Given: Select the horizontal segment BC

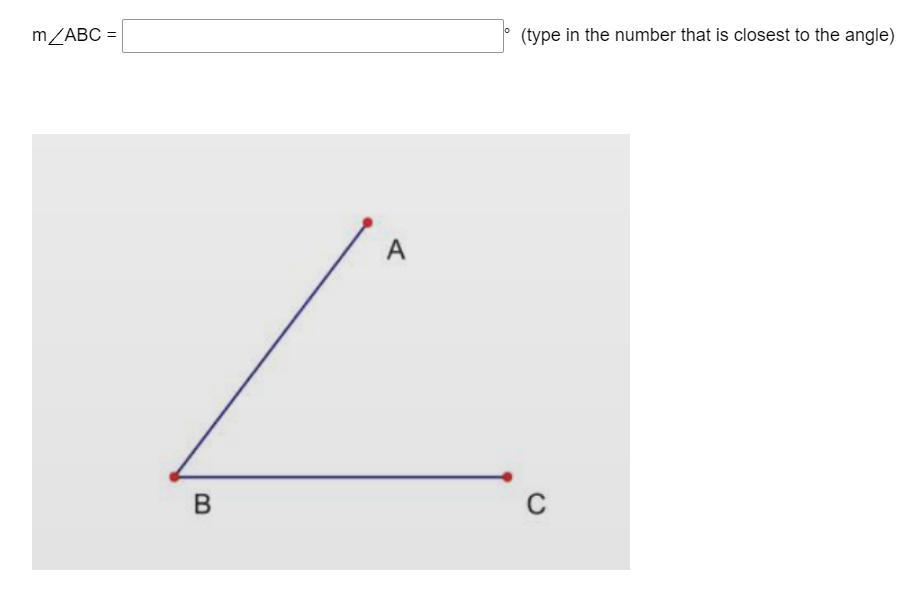Looking at the screenshot, I should 341,477.
